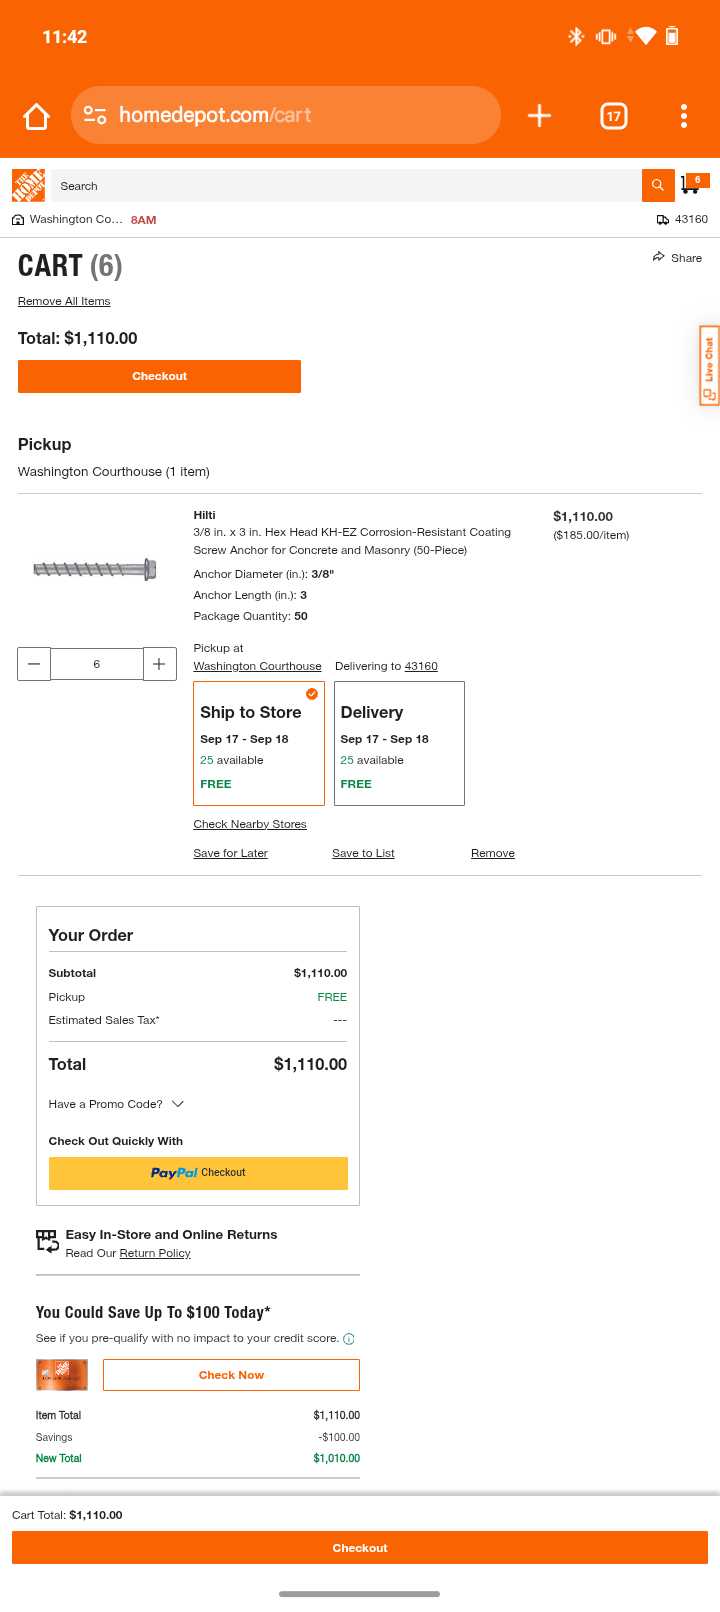Tap the browser home icon

pos(37,116)
